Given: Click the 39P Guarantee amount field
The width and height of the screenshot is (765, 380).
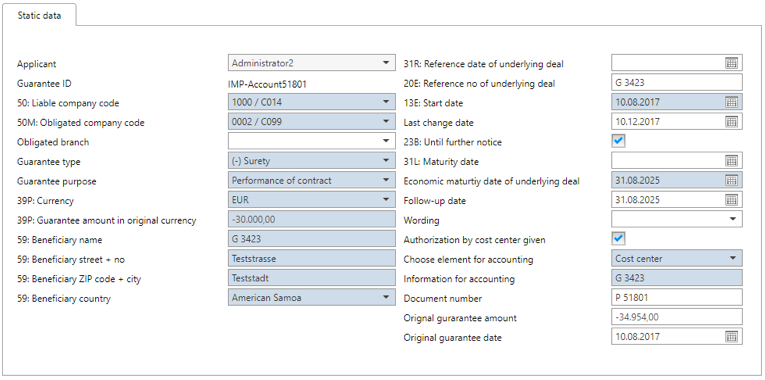Looking at the screenshot, I should point(311,219).
